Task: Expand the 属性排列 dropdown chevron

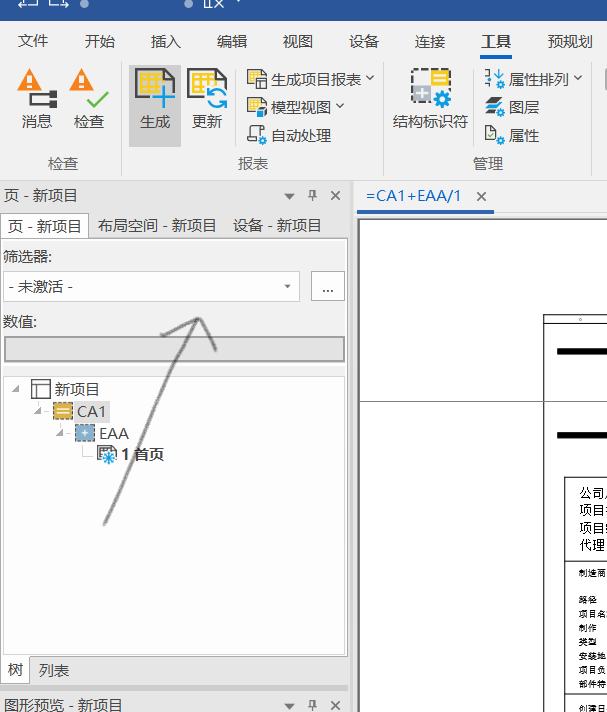Action: click(x=578, y=79)
